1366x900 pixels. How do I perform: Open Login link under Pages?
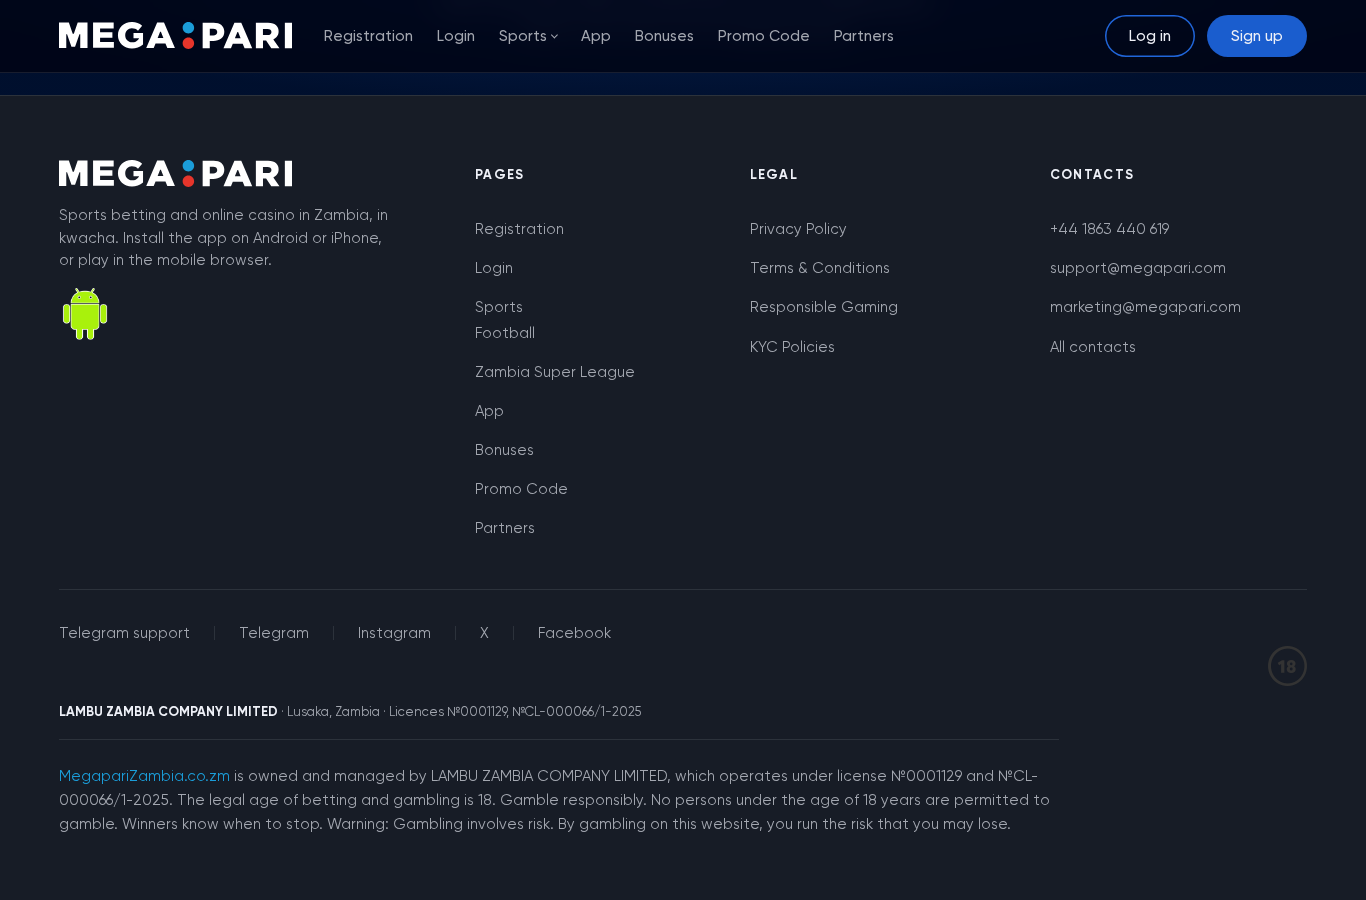pos(494,268)
